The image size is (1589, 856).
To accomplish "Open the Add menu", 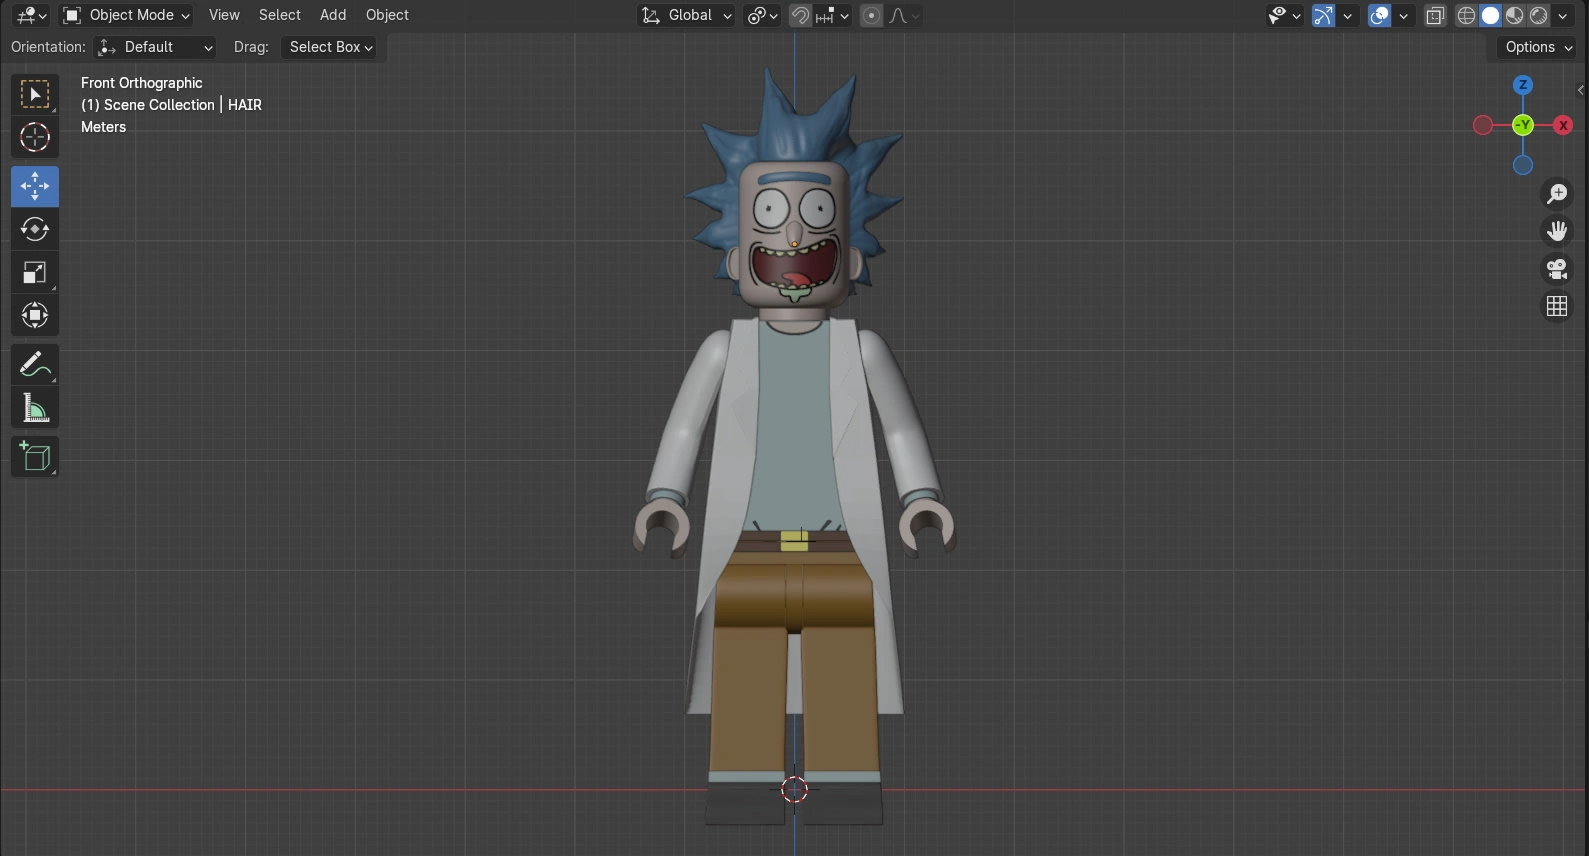I will click(333, 15).
